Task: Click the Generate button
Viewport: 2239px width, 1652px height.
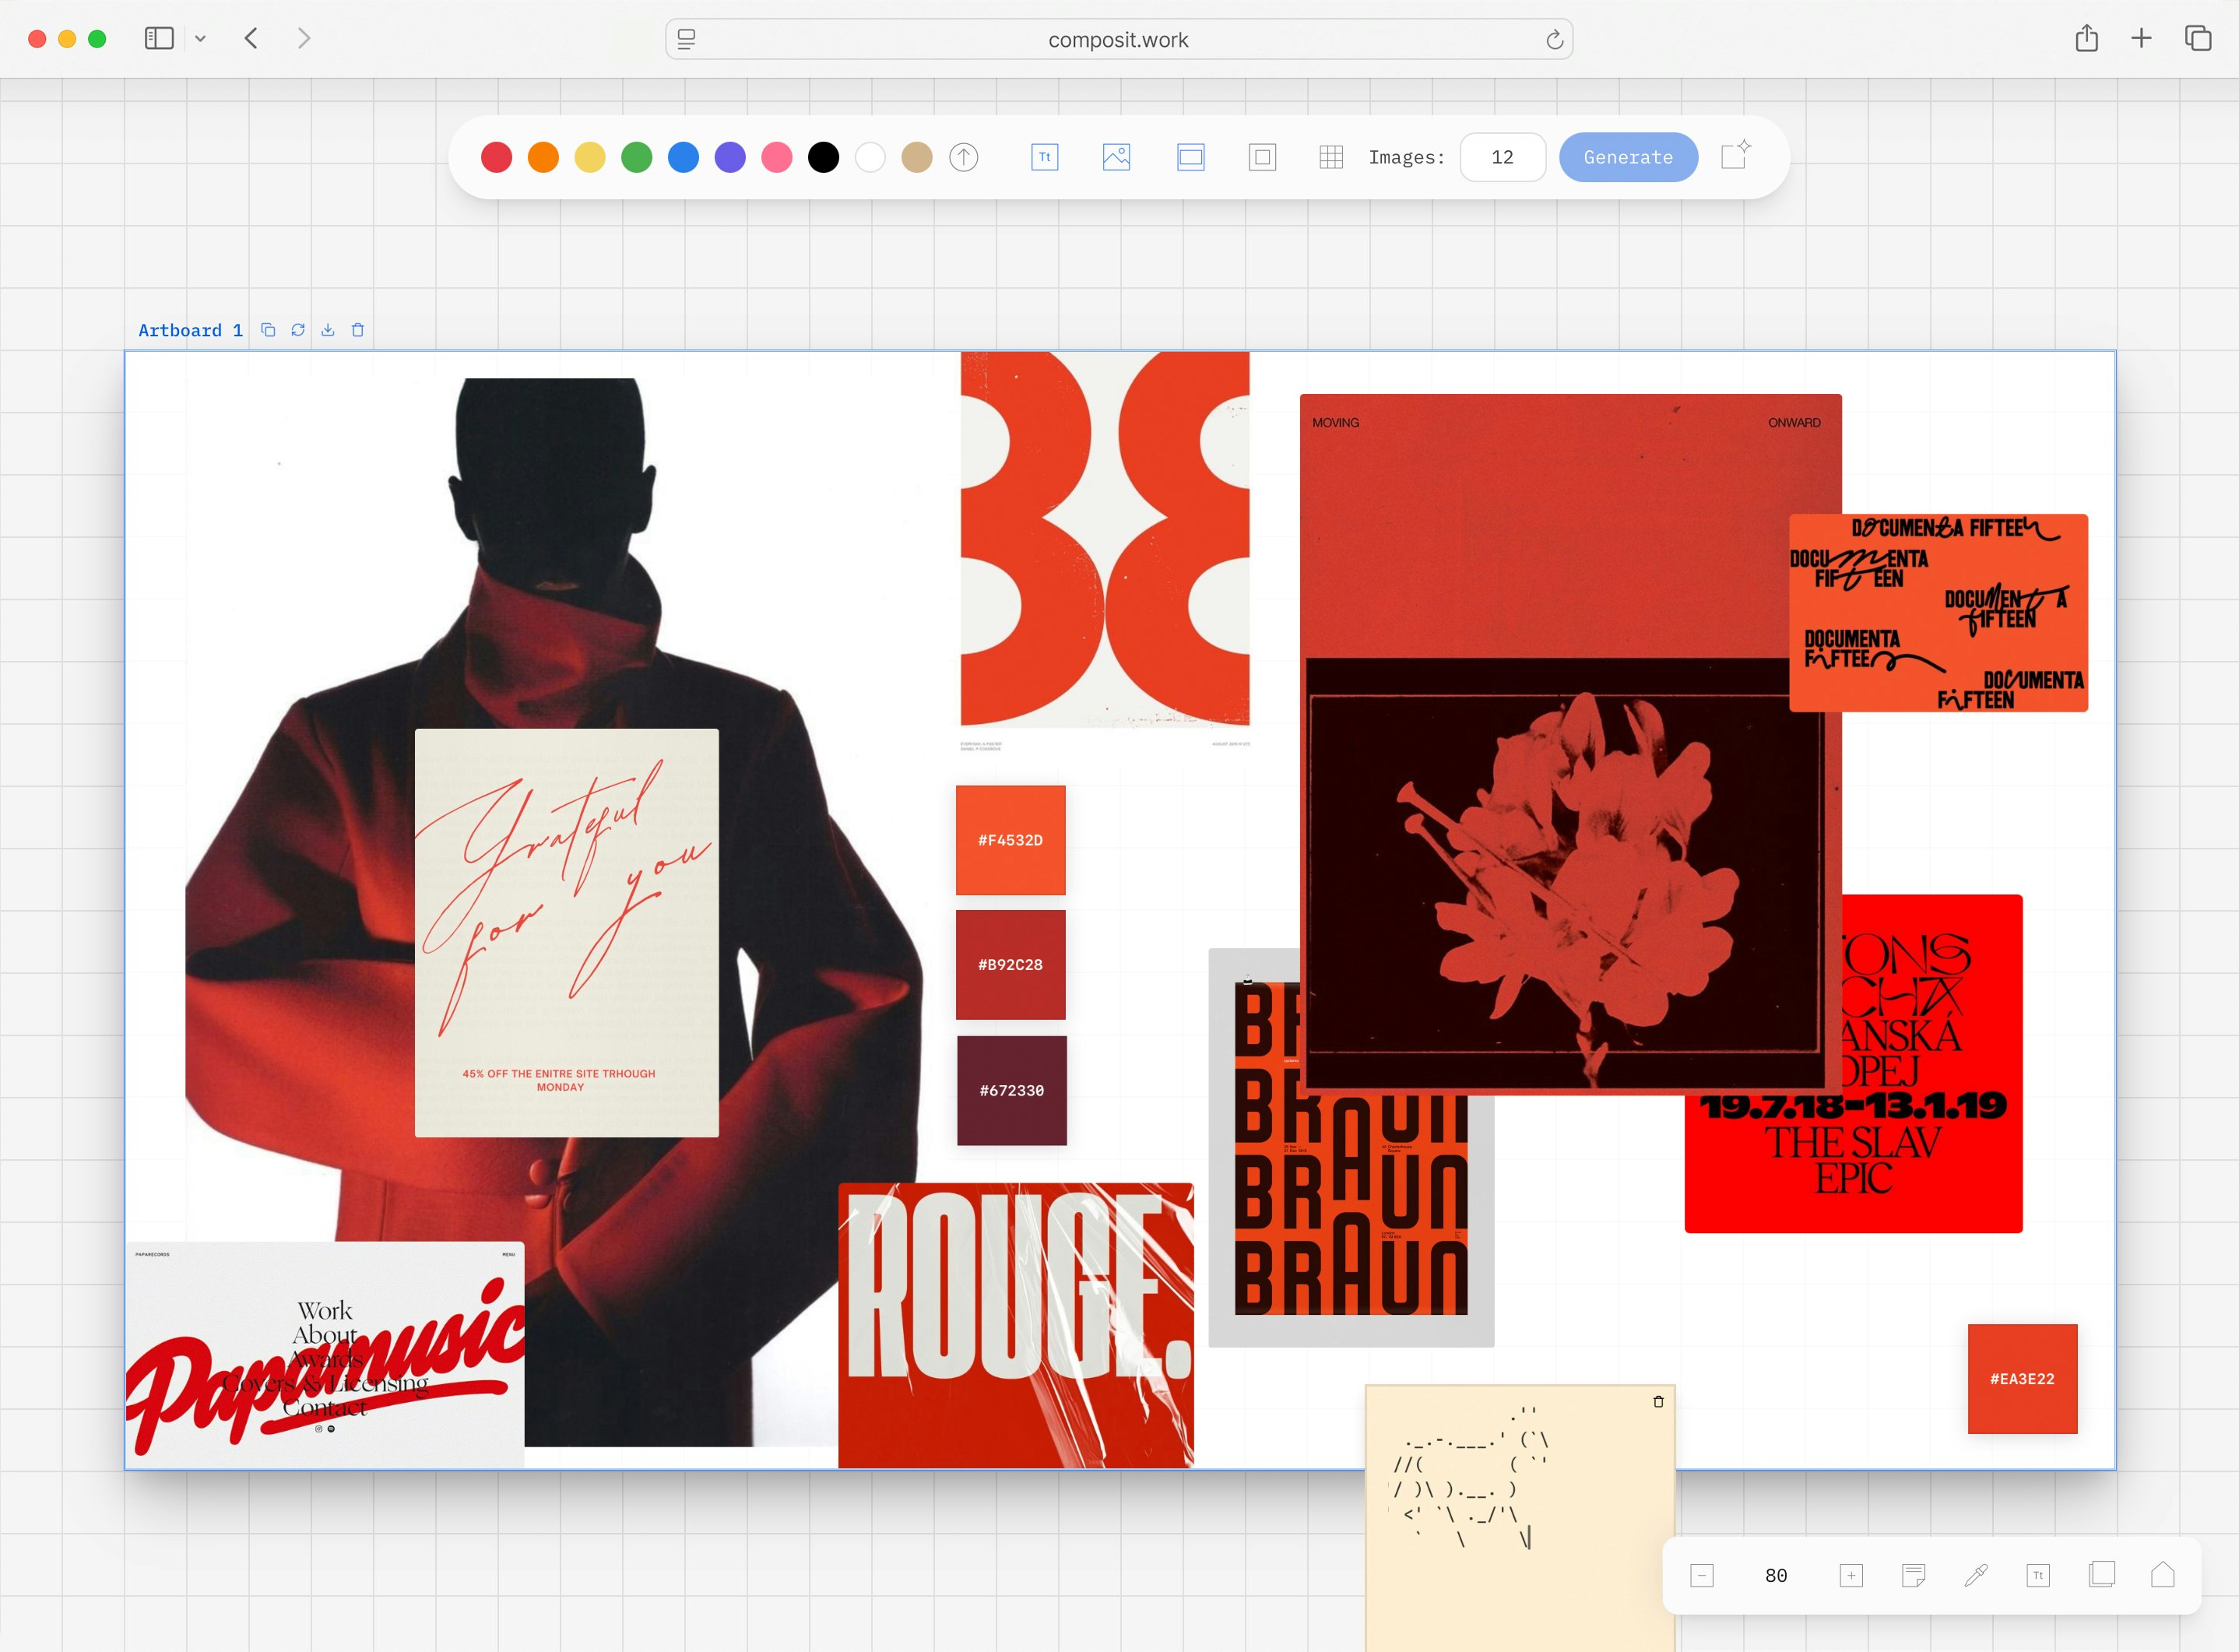Action: click(x=1628, y=157)
